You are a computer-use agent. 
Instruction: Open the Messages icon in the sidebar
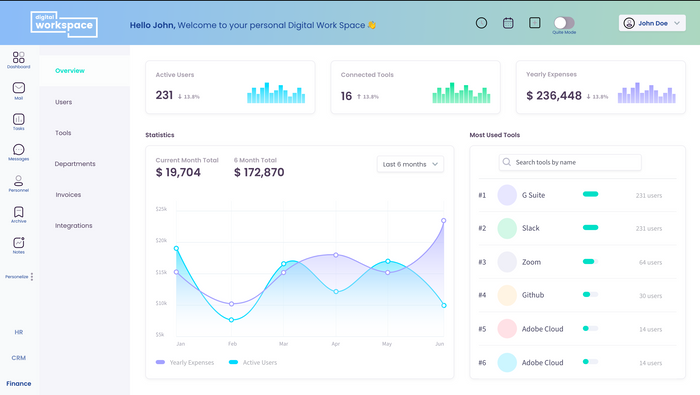18,150
